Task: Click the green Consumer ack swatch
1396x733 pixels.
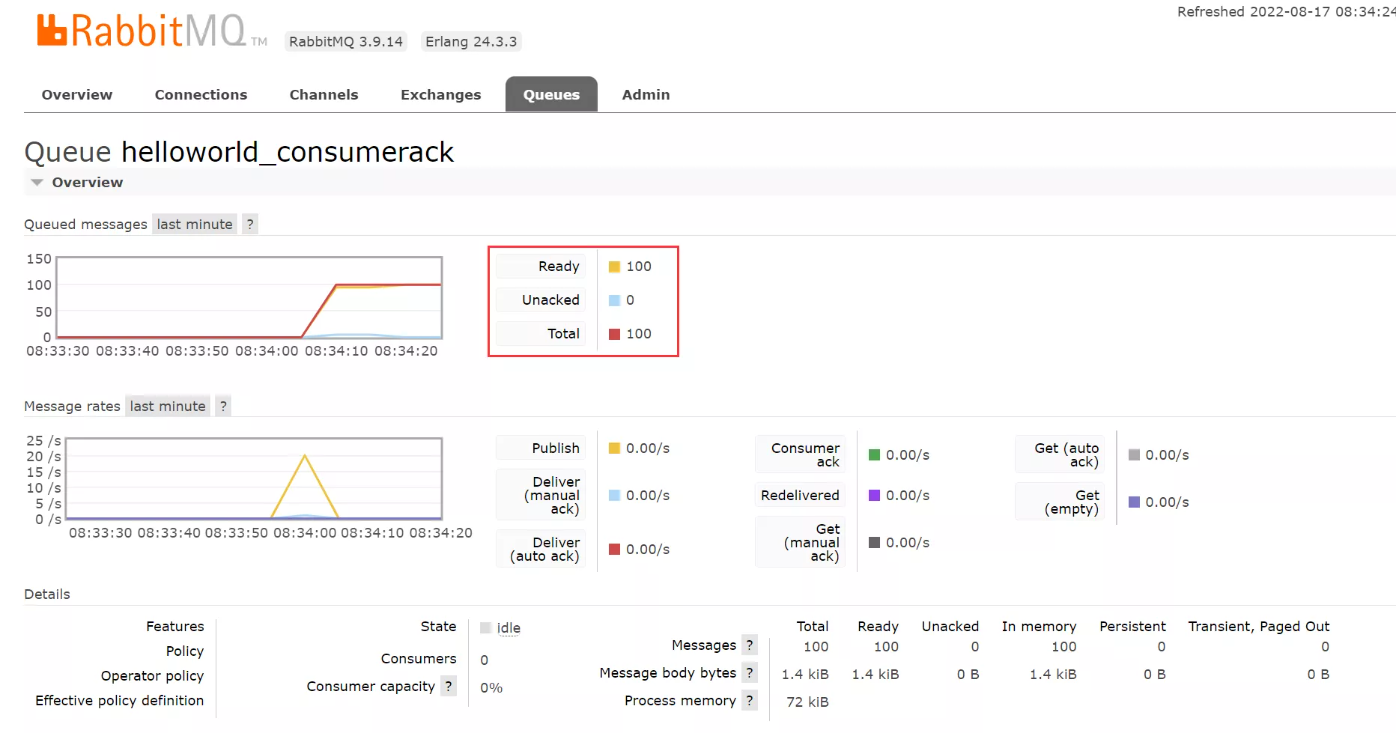Action: (875, 455)
